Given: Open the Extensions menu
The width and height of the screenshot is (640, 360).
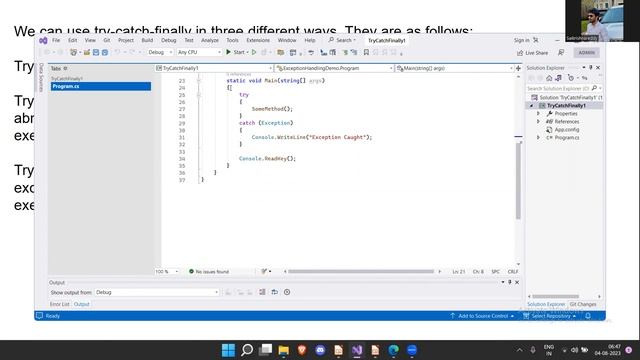Looking at the screenshot, I should 258,40.
